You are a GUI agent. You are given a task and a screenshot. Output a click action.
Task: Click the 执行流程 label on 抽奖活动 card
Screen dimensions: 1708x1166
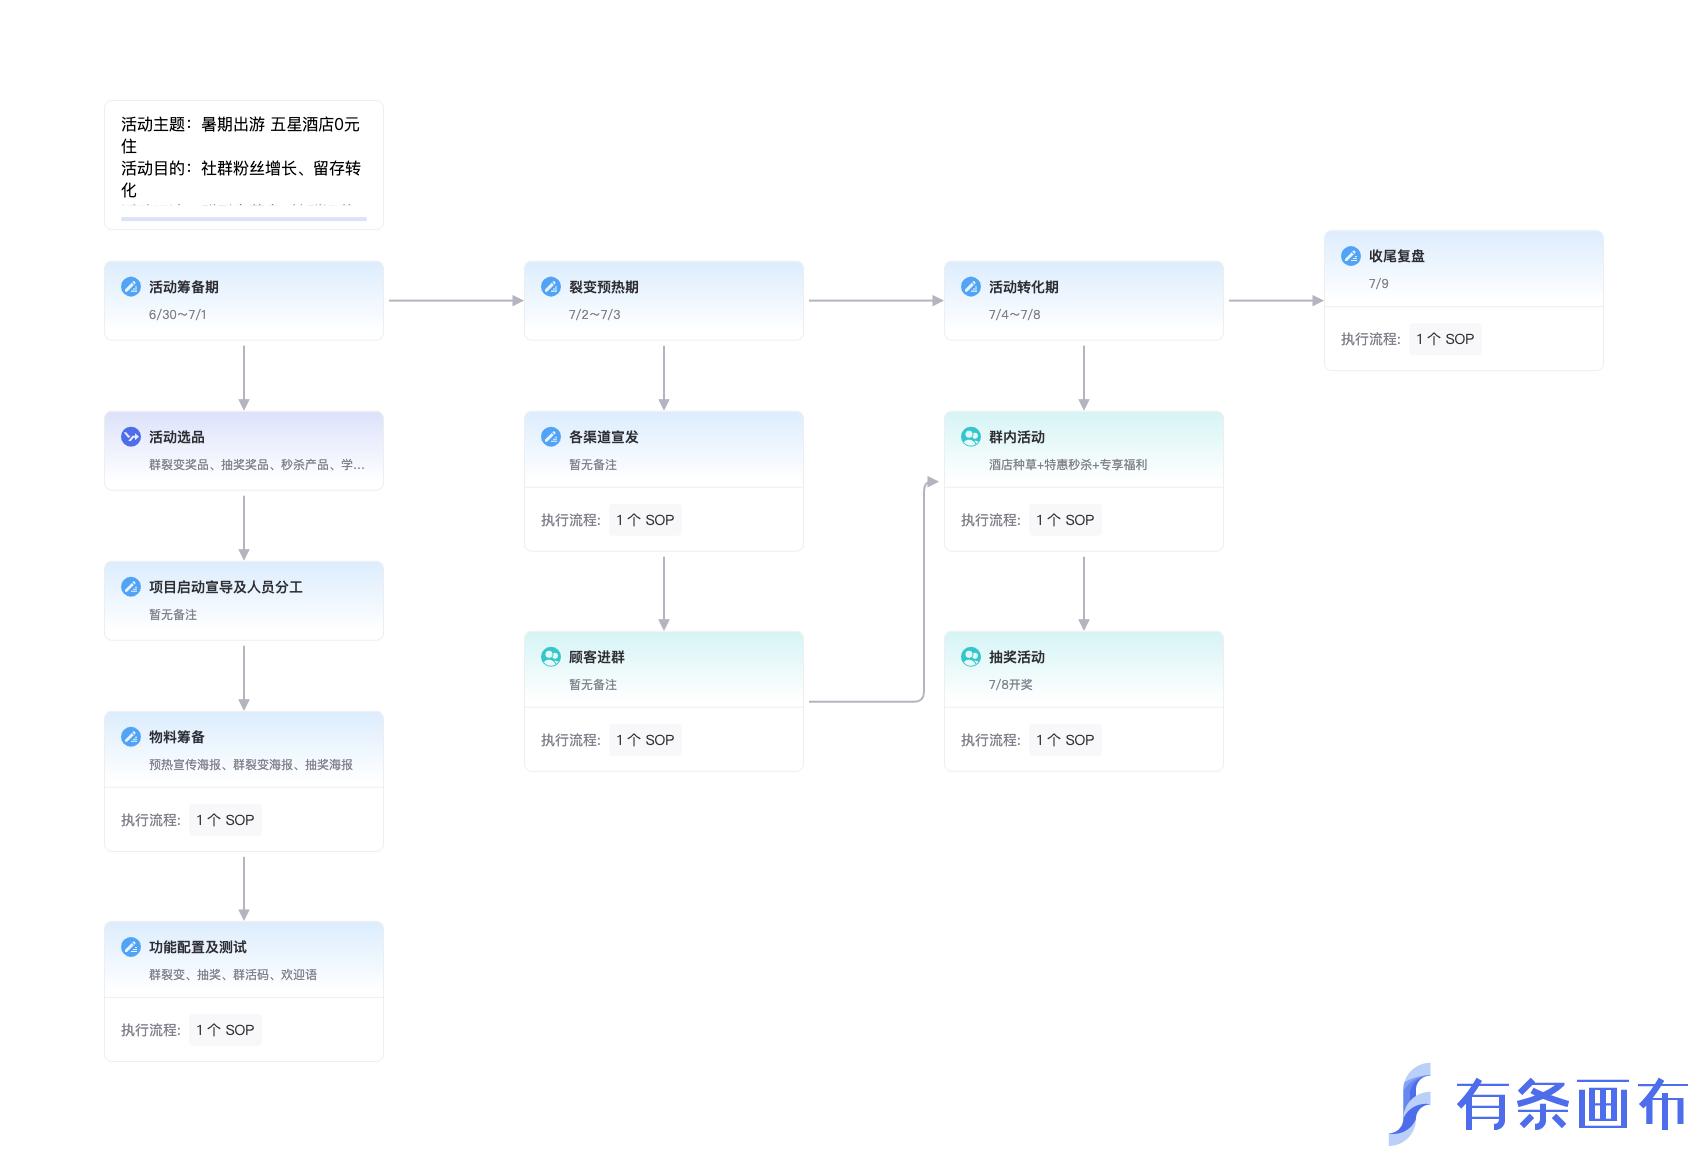tap(991, 740)
